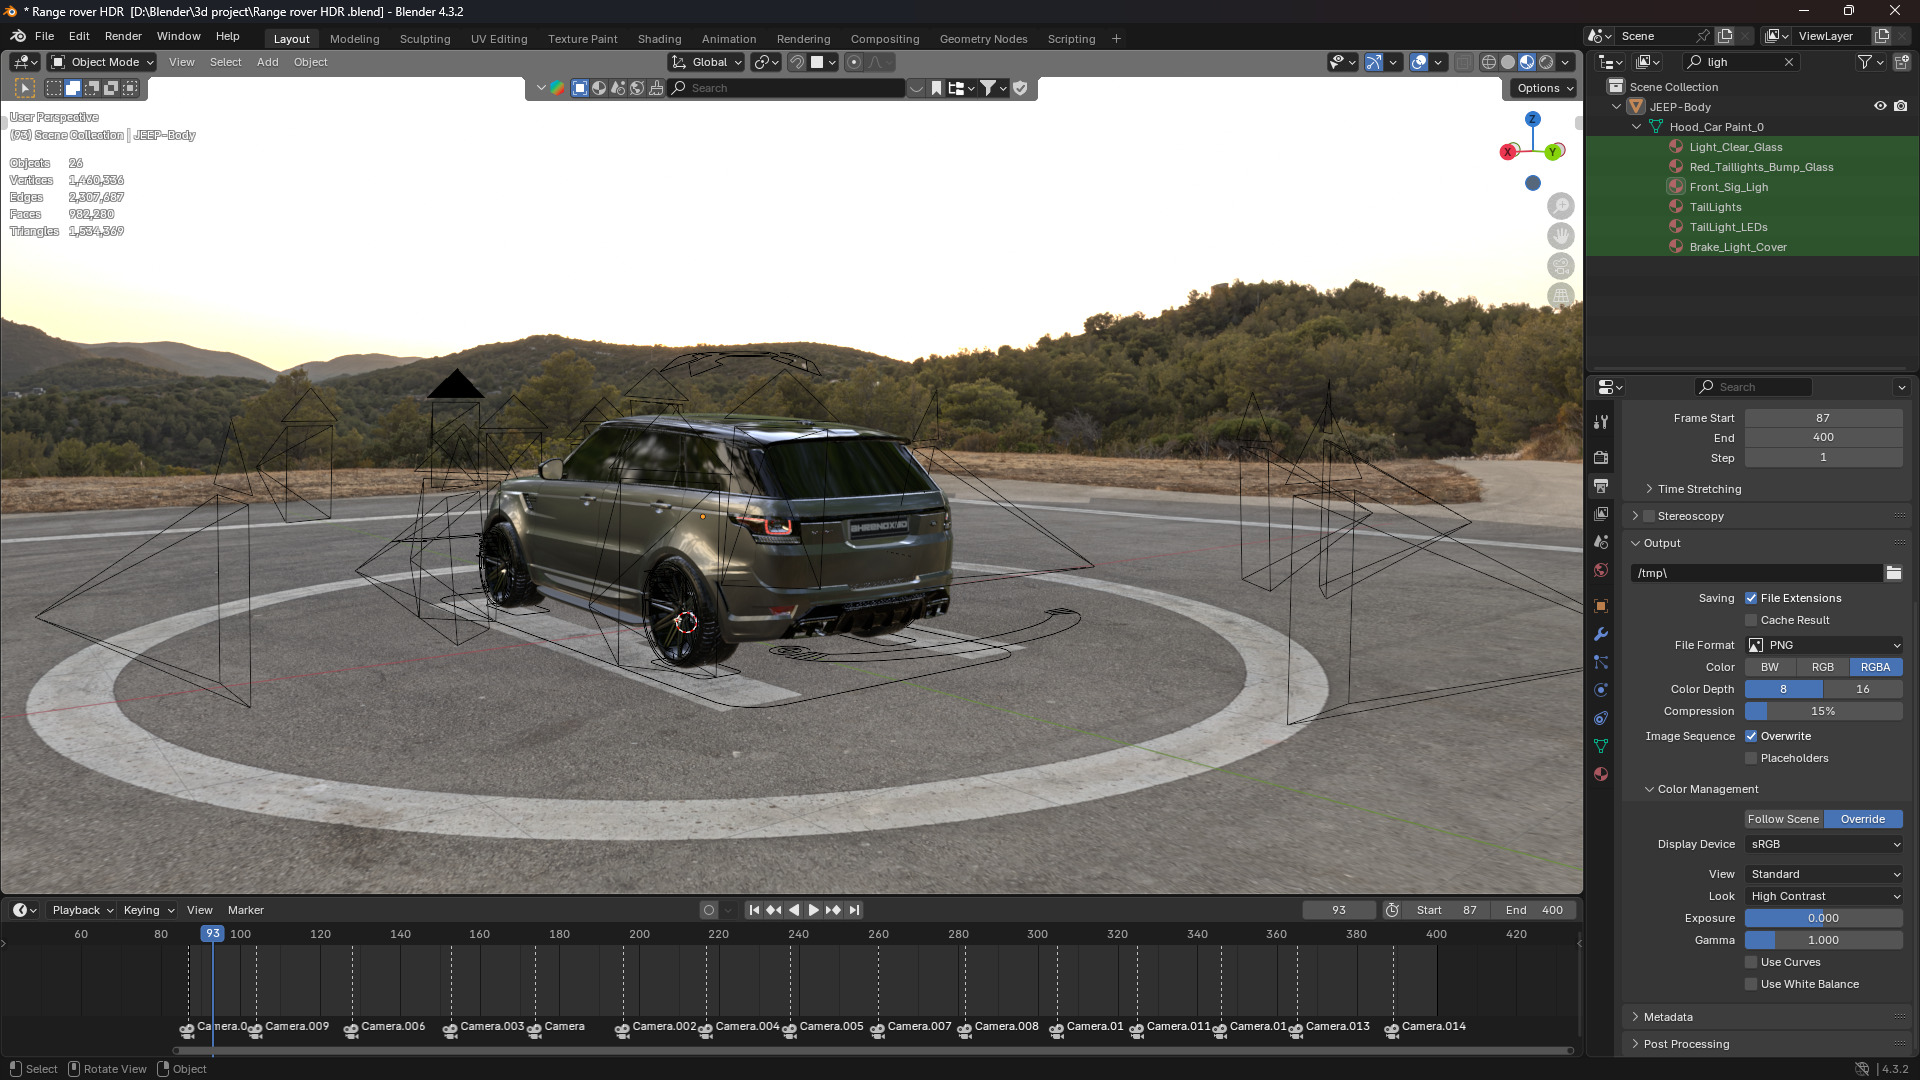Click the zoom viewport navigation icon

1561,206
